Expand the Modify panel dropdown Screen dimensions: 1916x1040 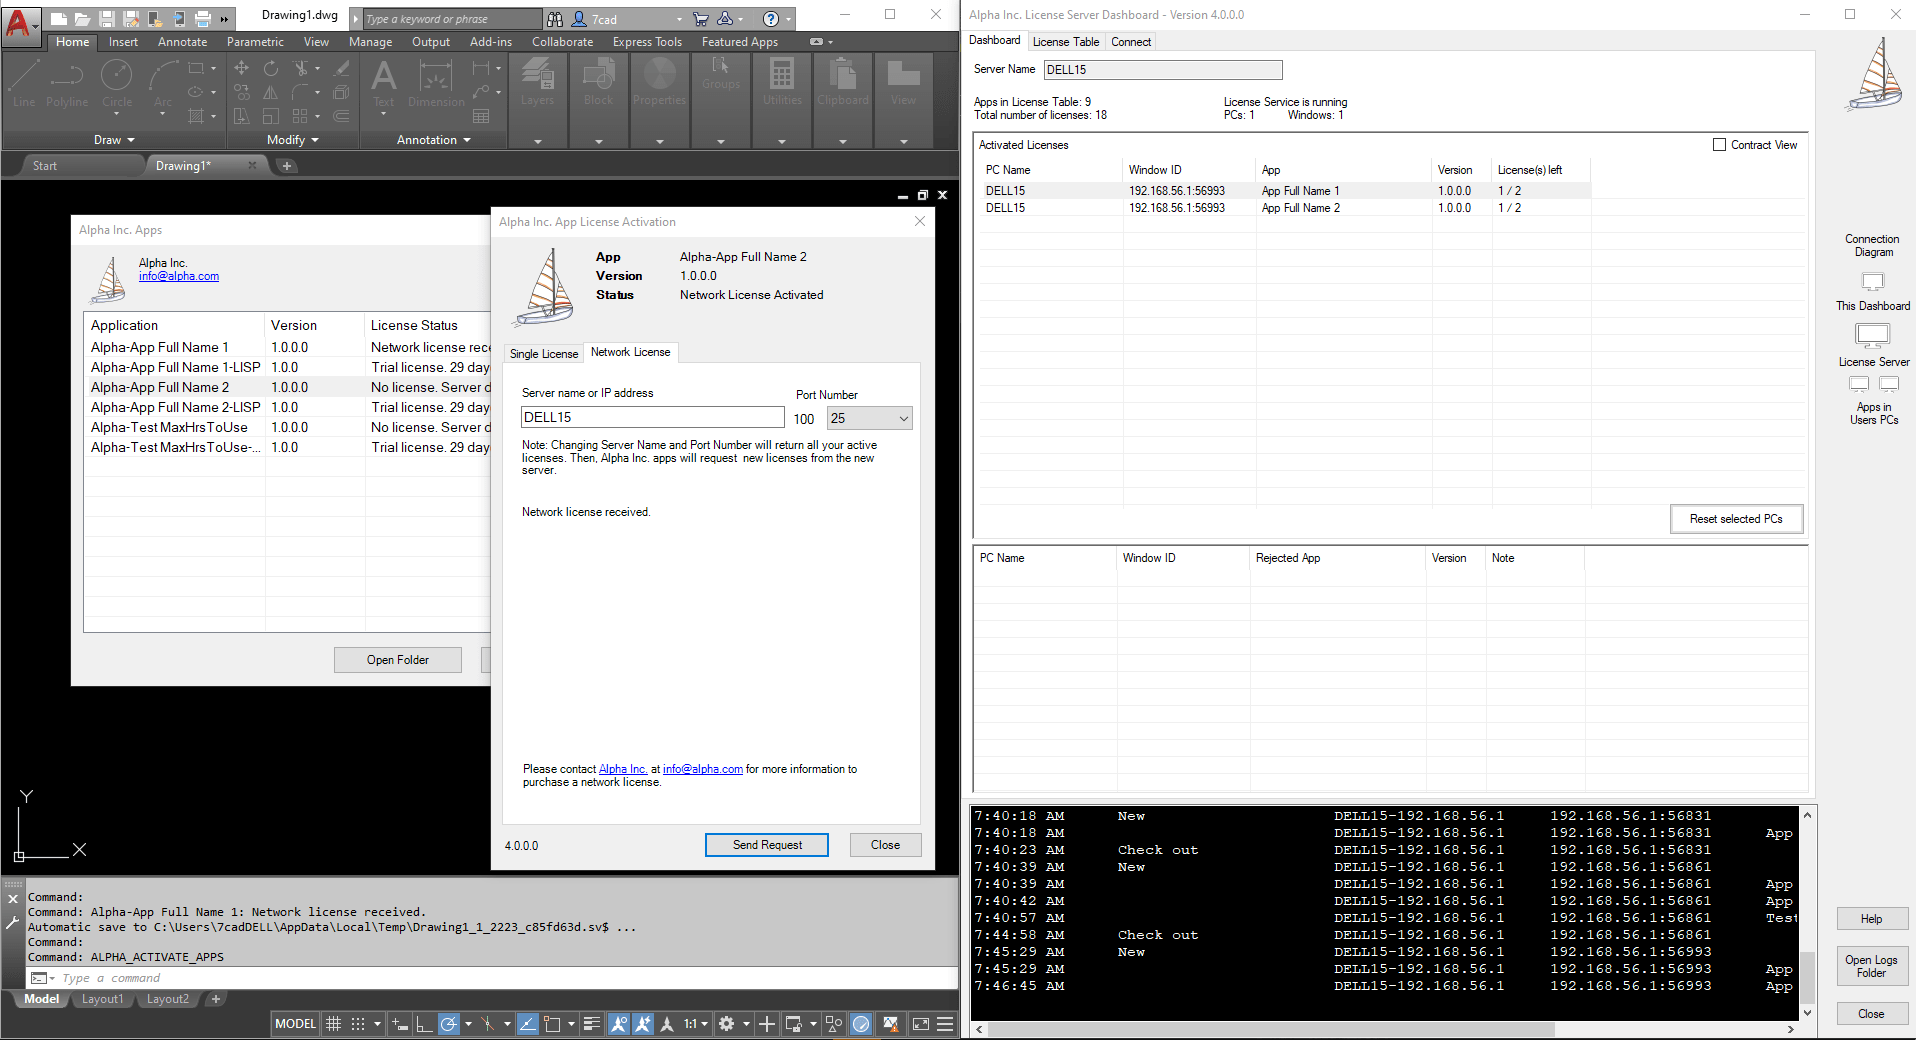(293, 140)
